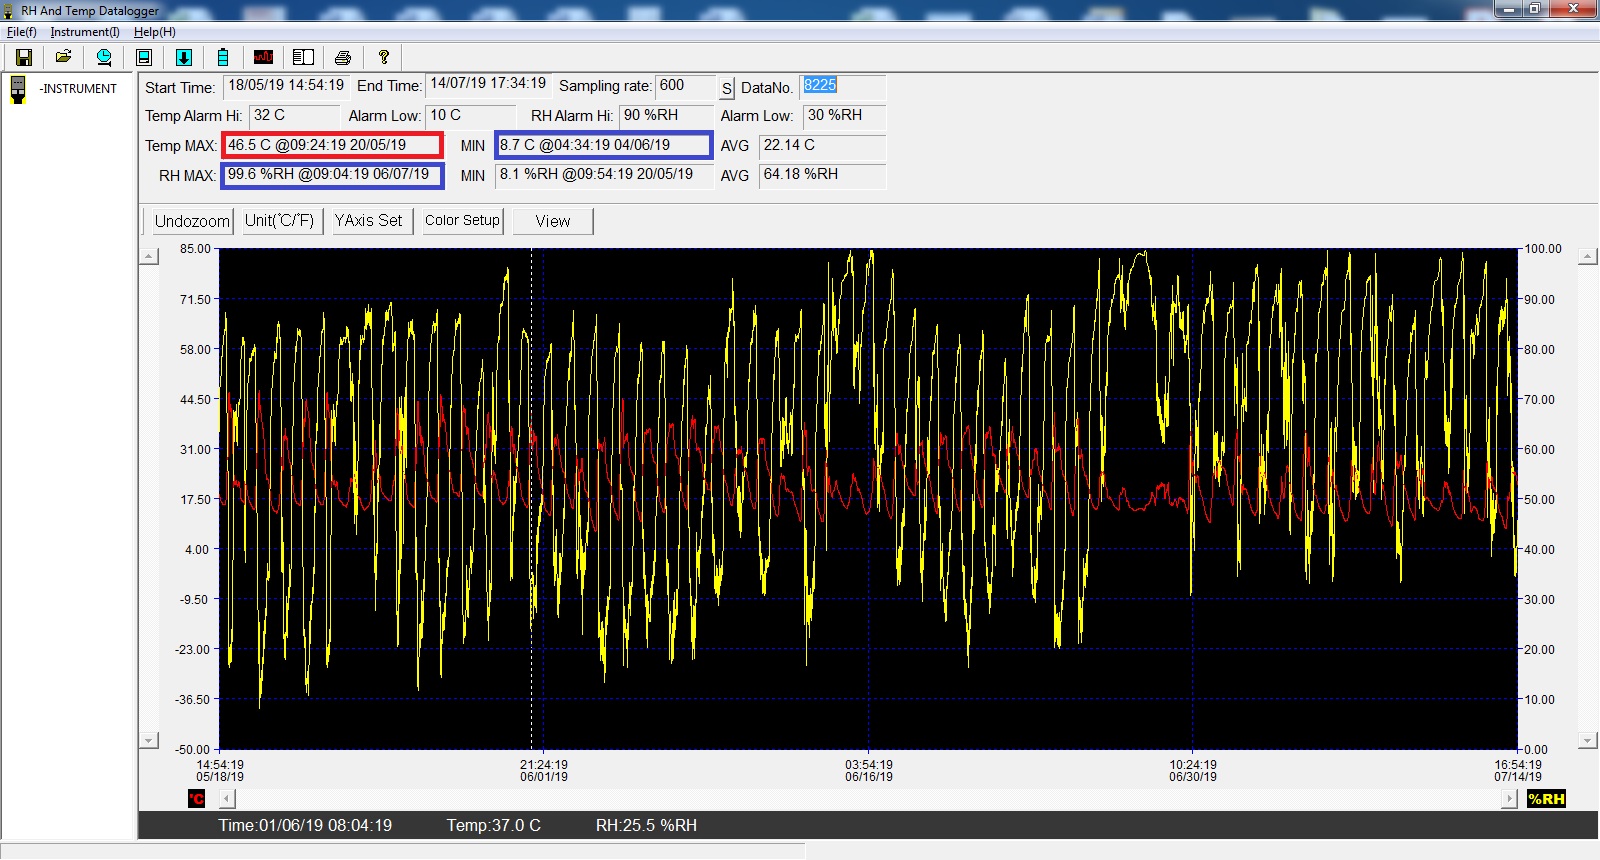1600x860 pixels.
Task: Open Color Setup for graph lines
Action: (462, 221)
